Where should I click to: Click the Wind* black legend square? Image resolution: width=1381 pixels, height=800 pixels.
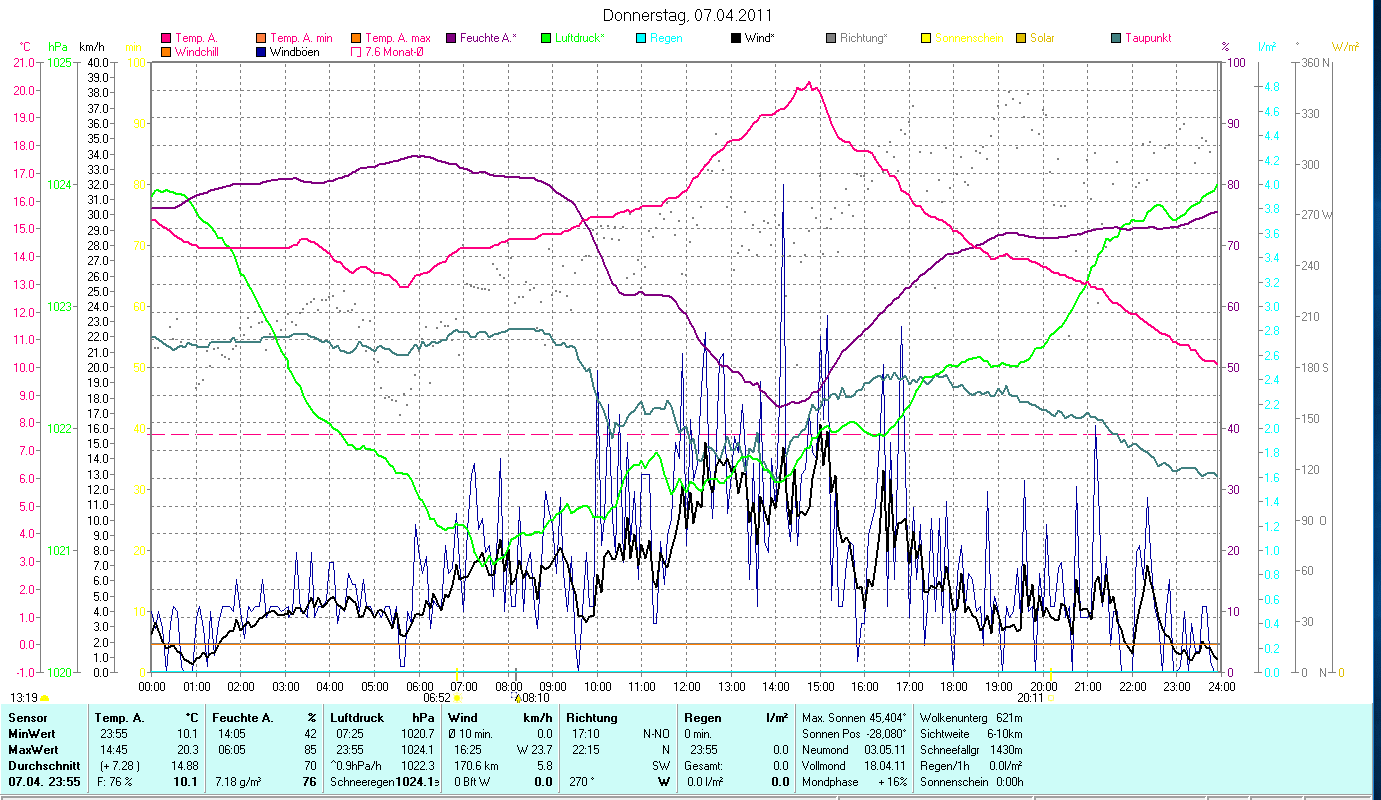736,38
